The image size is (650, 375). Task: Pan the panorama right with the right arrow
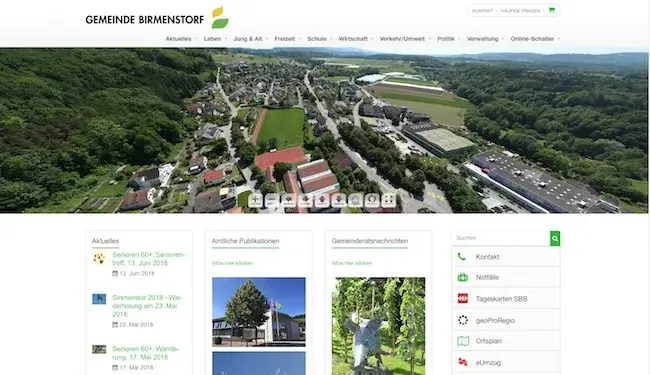pos(305,200)
